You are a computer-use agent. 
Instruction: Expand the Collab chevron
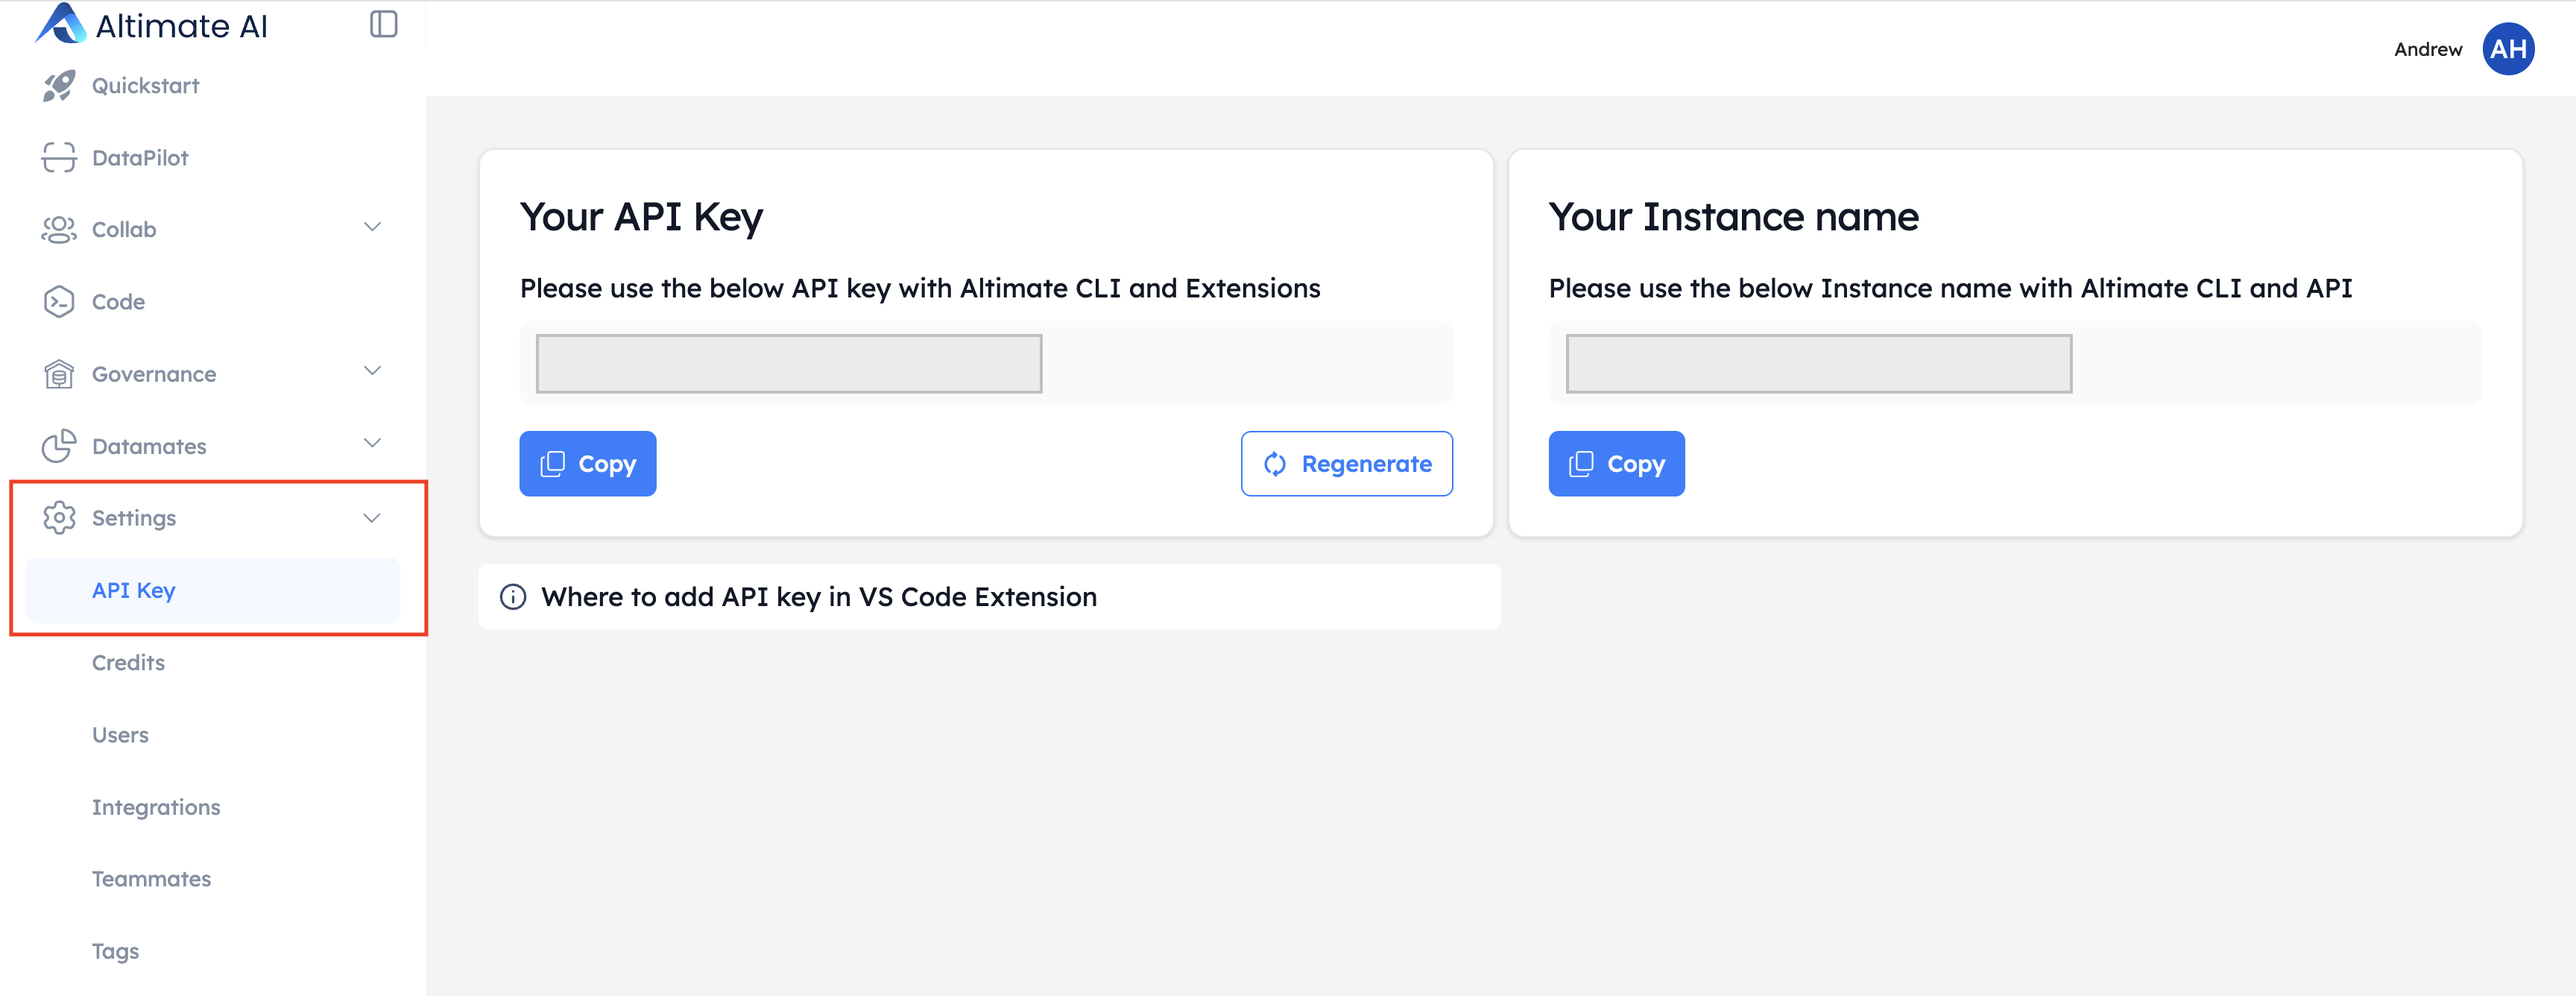click(x=373, y=228)
